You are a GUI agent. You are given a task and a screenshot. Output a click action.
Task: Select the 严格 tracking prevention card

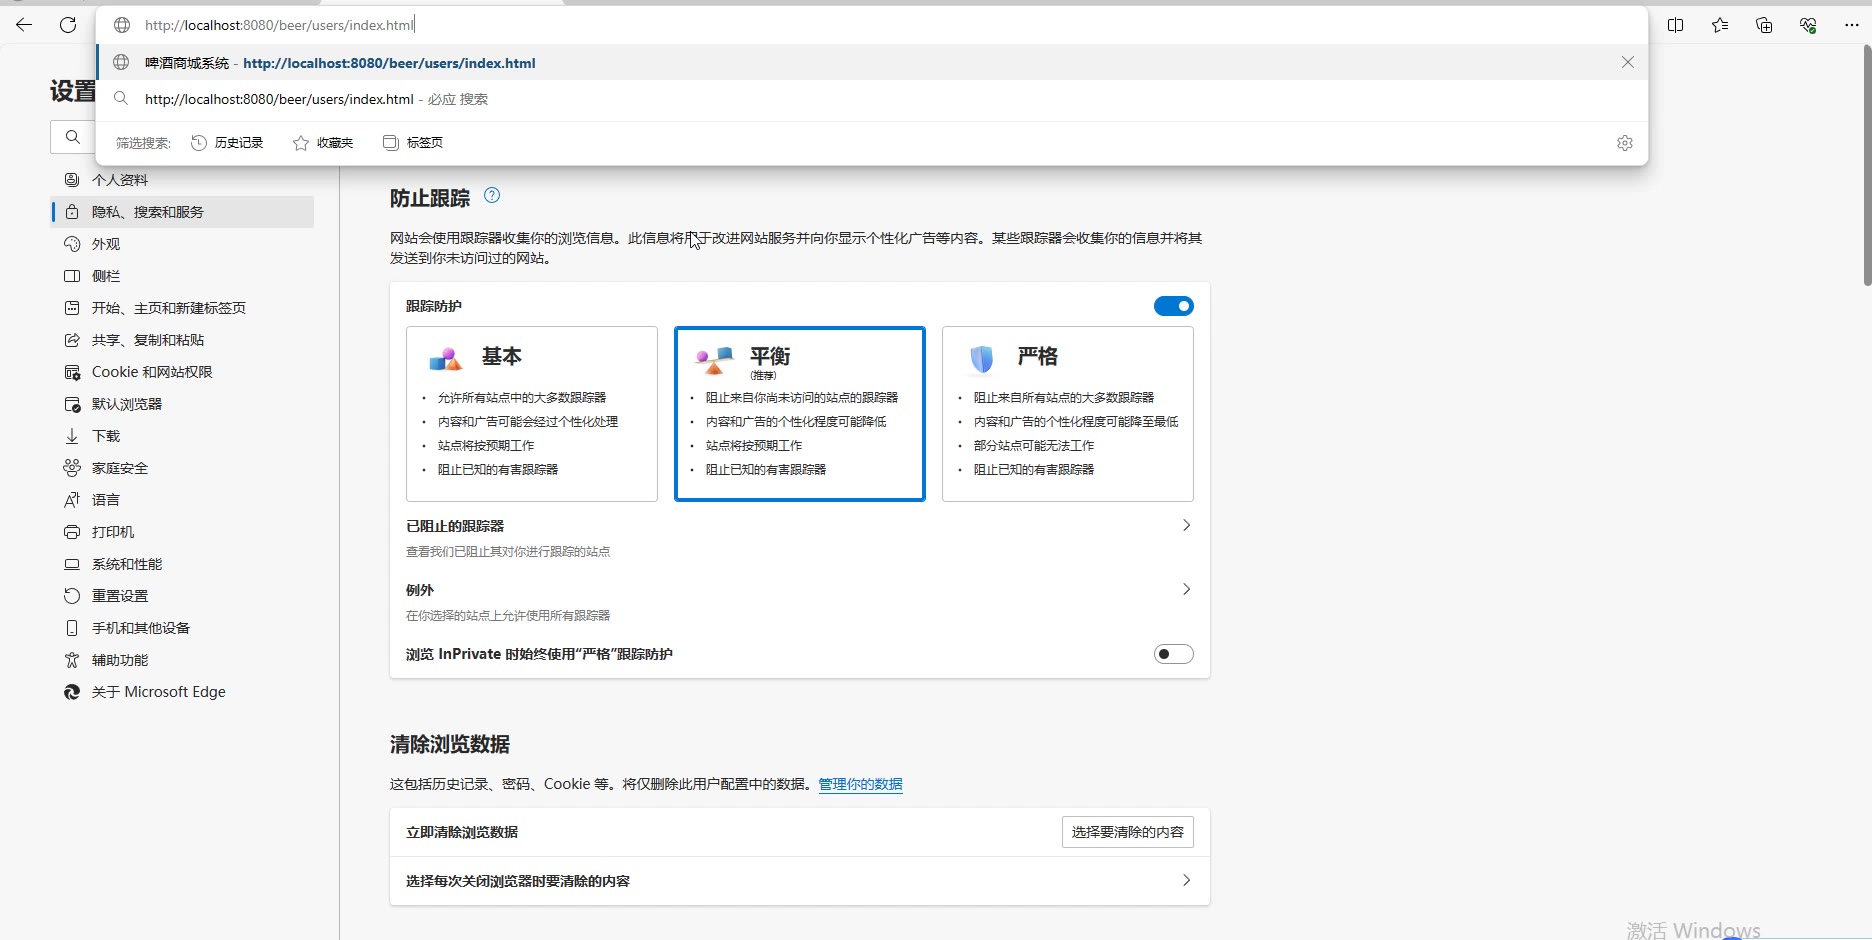[1068, 414]
